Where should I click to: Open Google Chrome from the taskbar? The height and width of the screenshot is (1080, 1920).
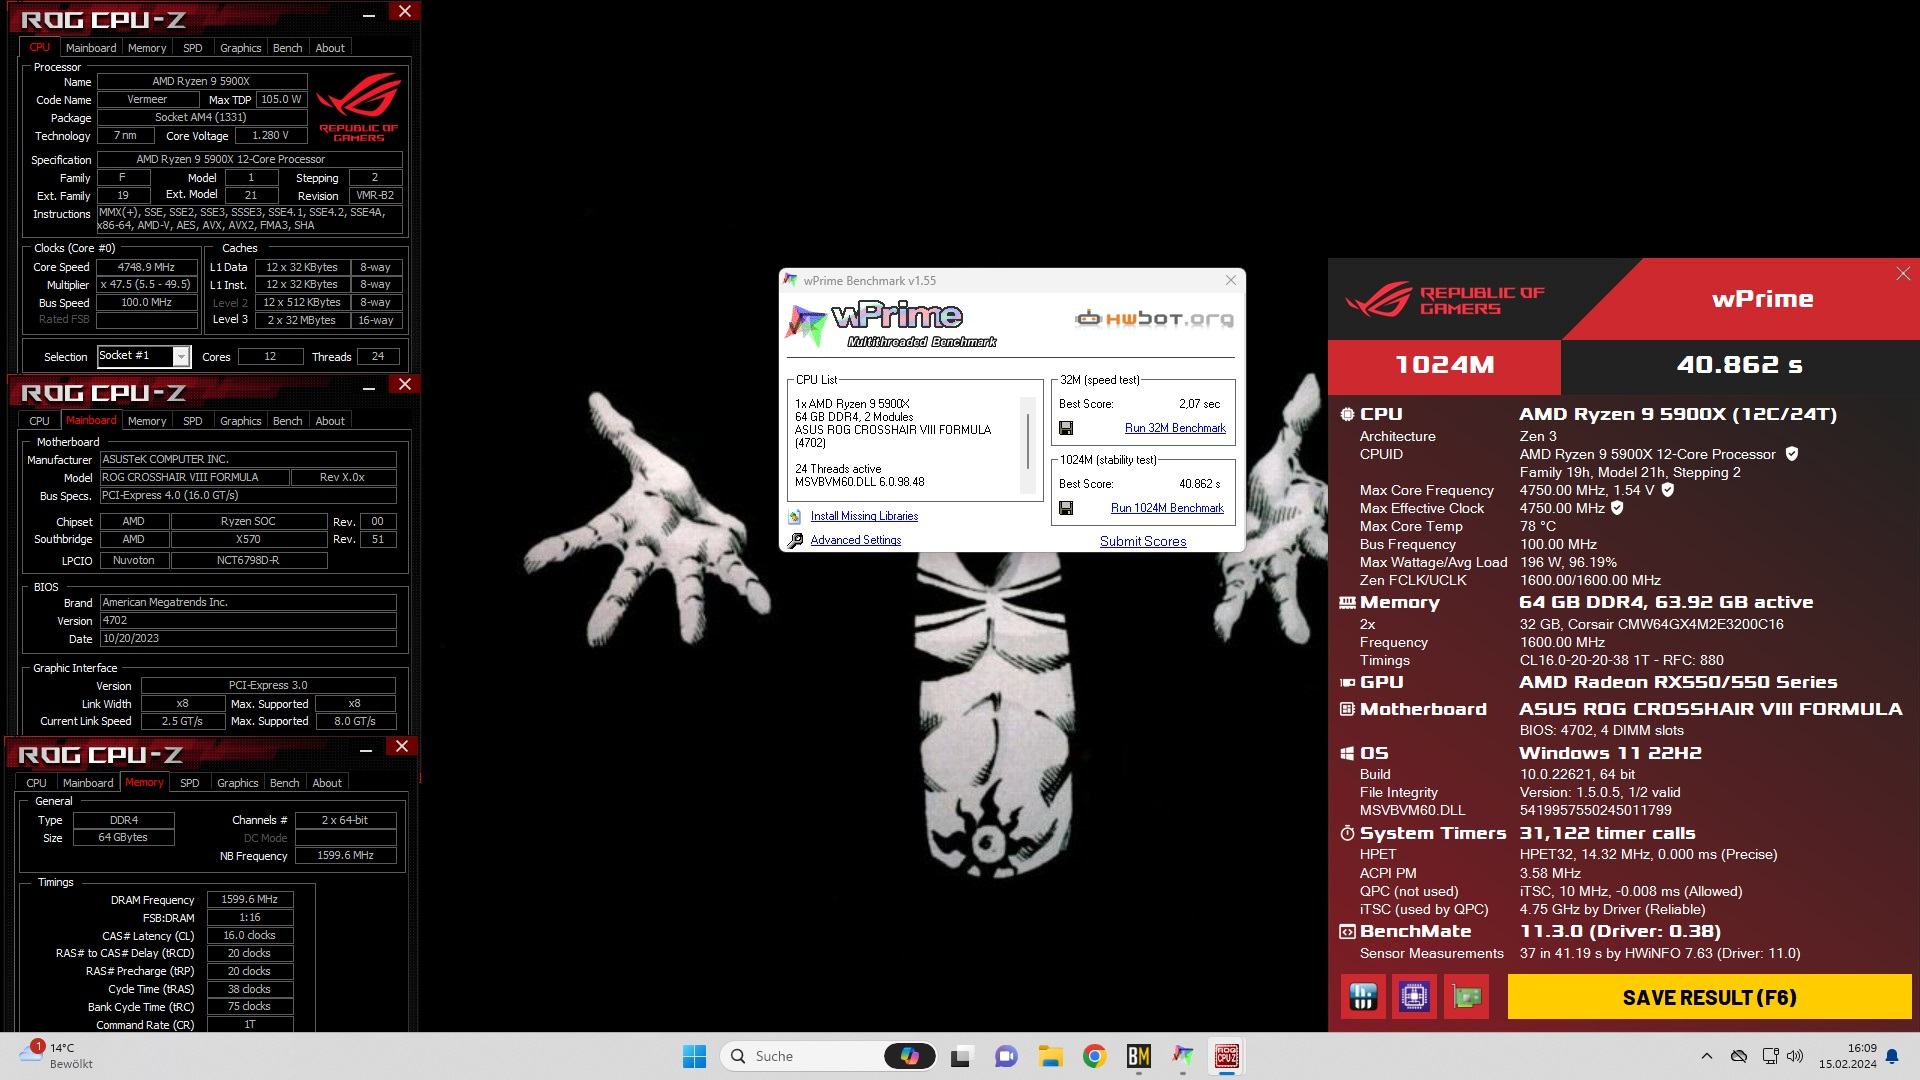click(1094, 1056)
